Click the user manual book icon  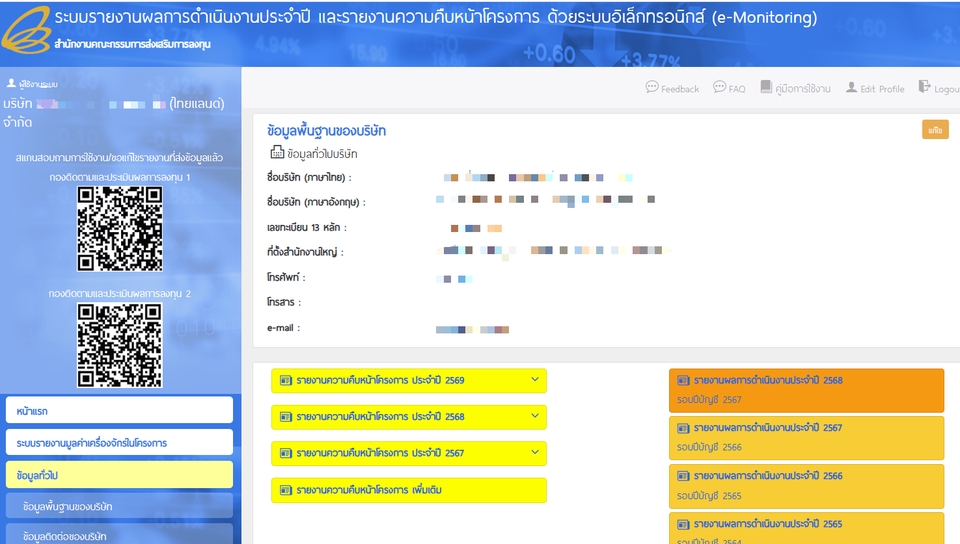coord(766,88)
